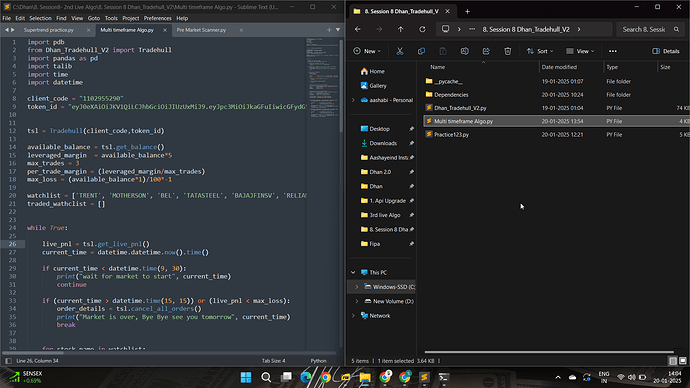Click the Cut icon in Explorer toolbar
The height and width of the screenshot is (388, 690).
point(400,51)
